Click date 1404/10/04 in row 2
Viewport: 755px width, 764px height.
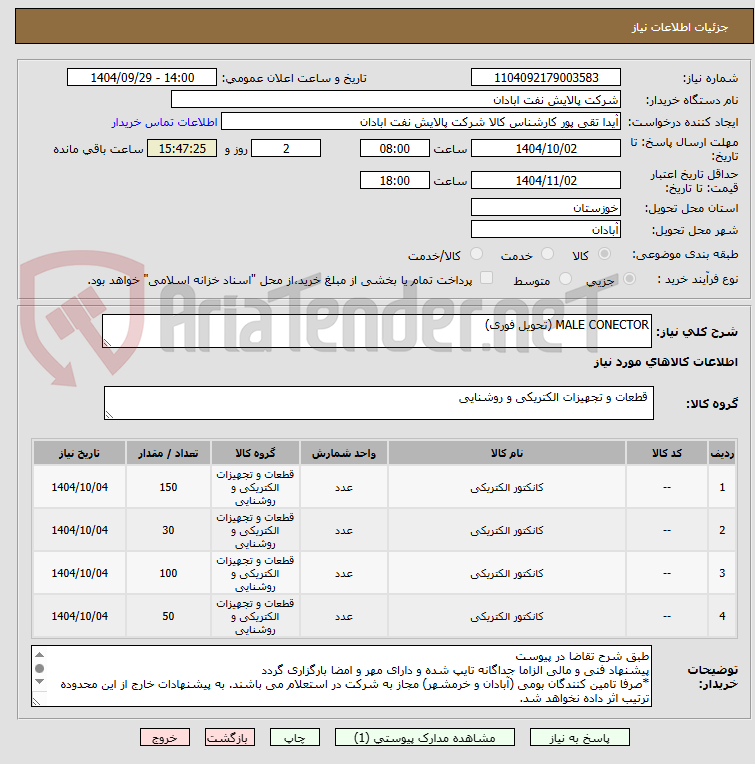point(79,530)
